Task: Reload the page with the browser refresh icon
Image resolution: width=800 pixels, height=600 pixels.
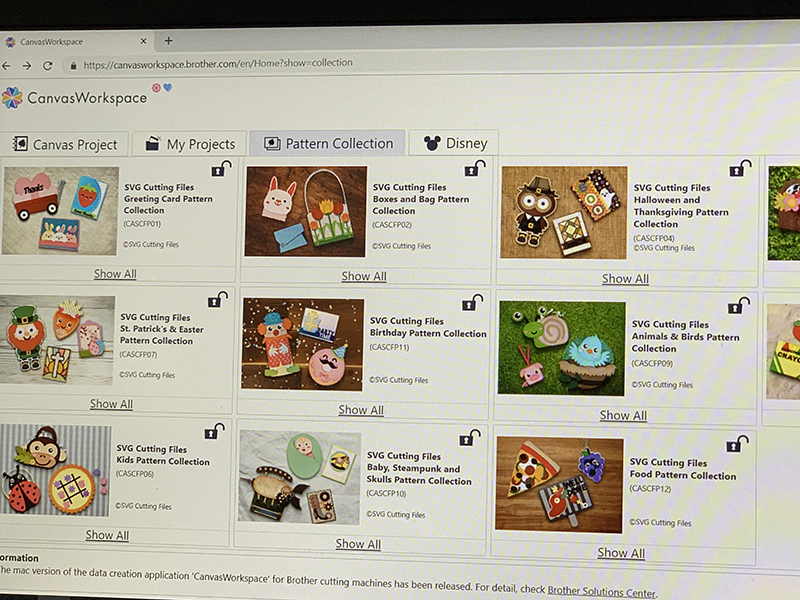Action: coord(47,66)
